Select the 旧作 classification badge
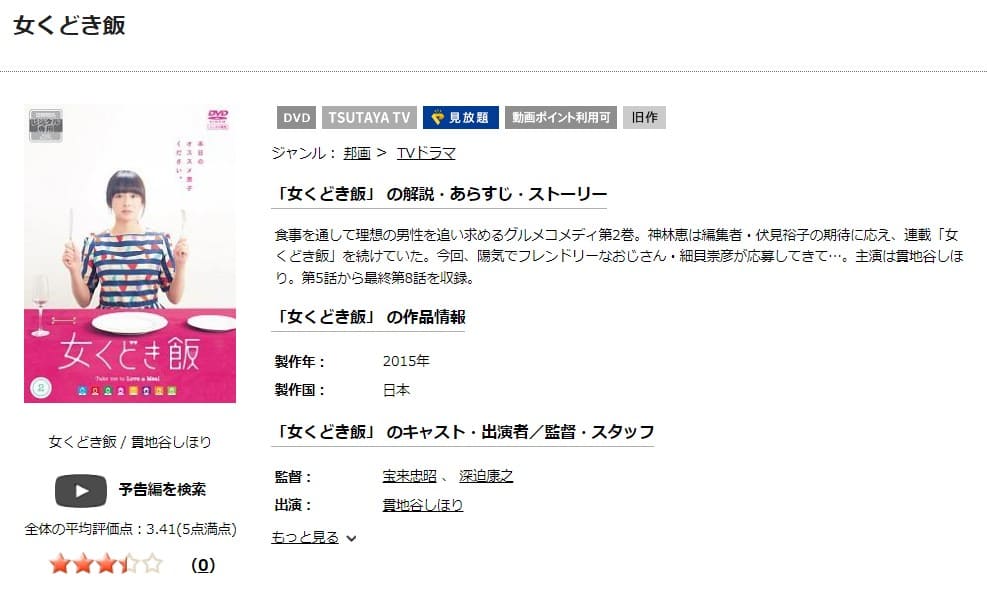This screenshot has width=987, height=592. [643, 117]
